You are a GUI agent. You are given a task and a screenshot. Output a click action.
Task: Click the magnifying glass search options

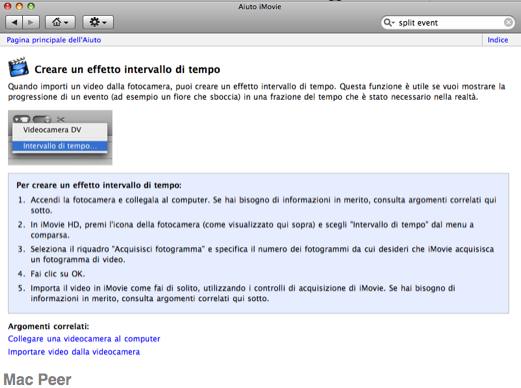click(x=389, y=23)
